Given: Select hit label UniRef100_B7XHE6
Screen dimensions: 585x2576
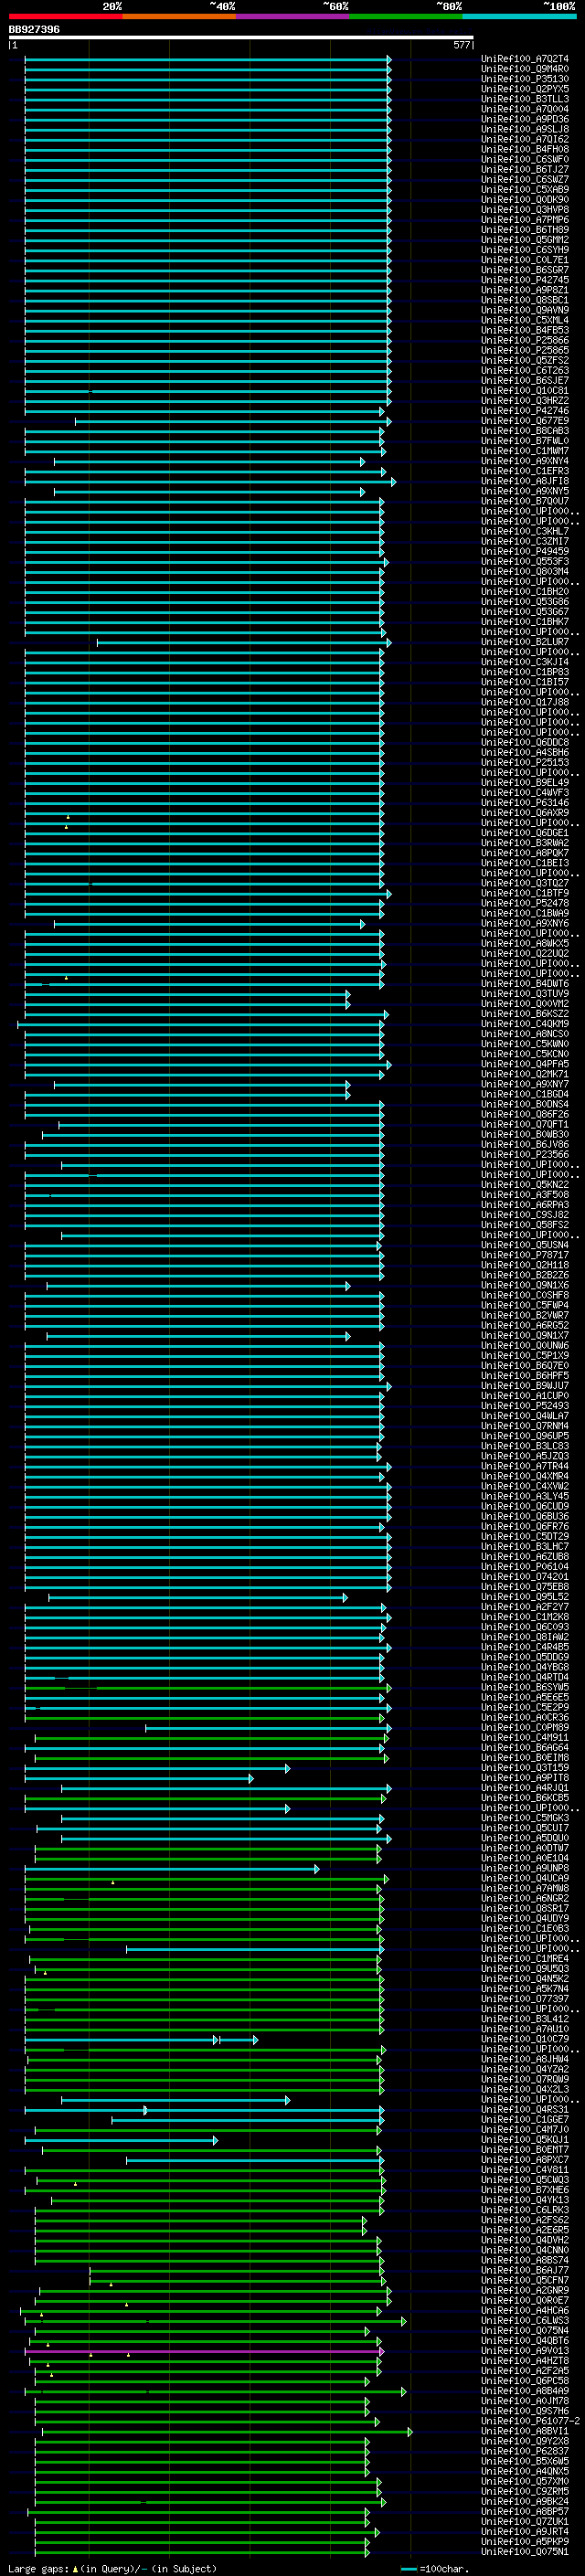Looking at the screenshot, I should click(x=525, y=2190).
